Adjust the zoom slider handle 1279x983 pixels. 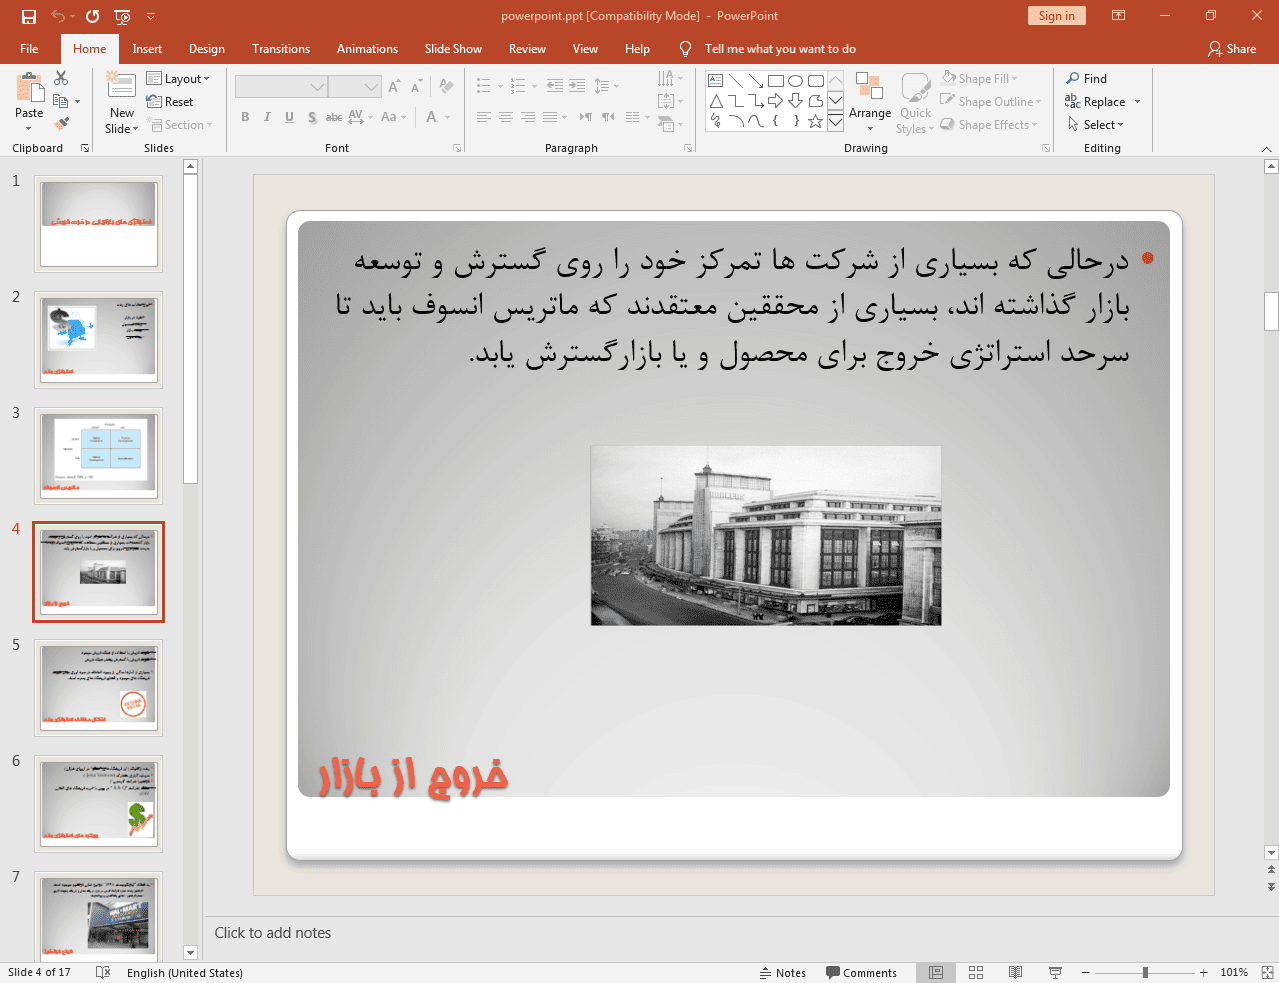(x=1145, y=972)
